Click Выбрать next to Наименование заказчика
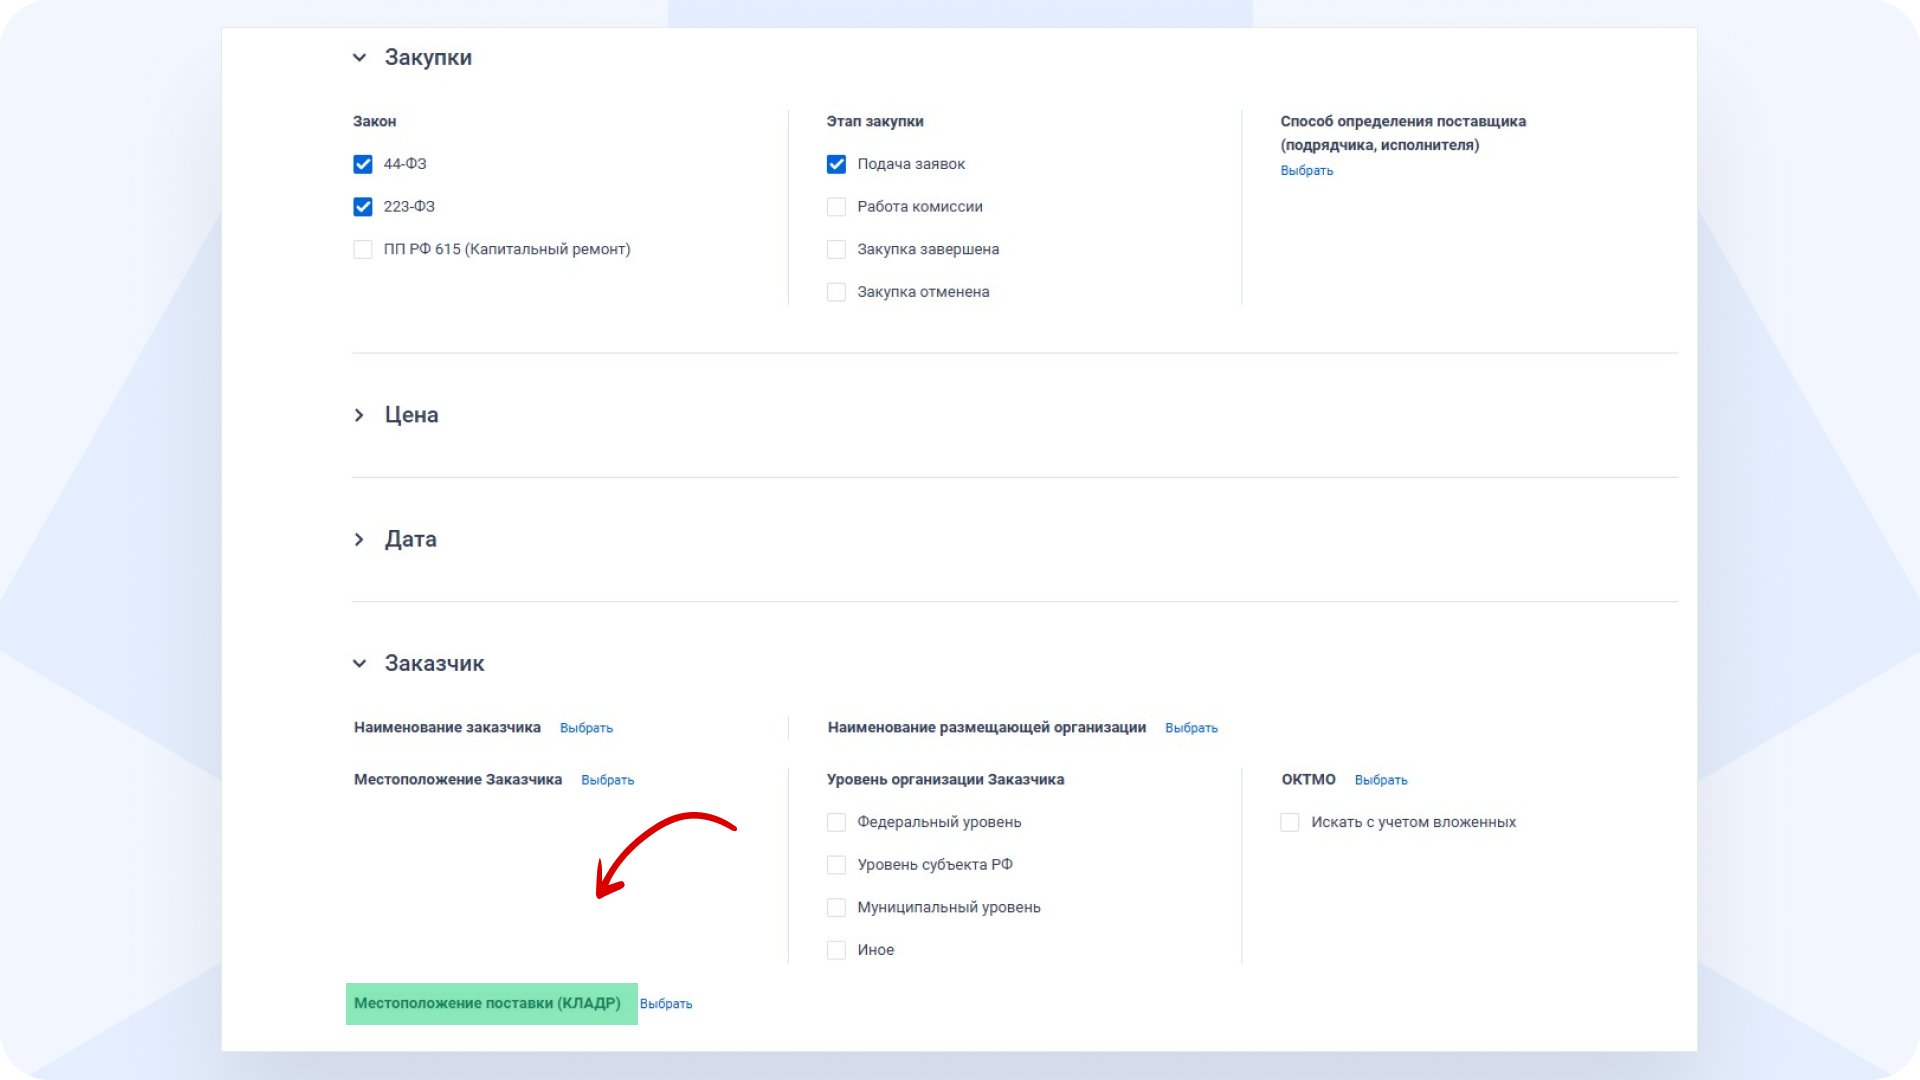Image resolution: width=1920 pixels, height=1080 pixels. click(x=586, y=728)
